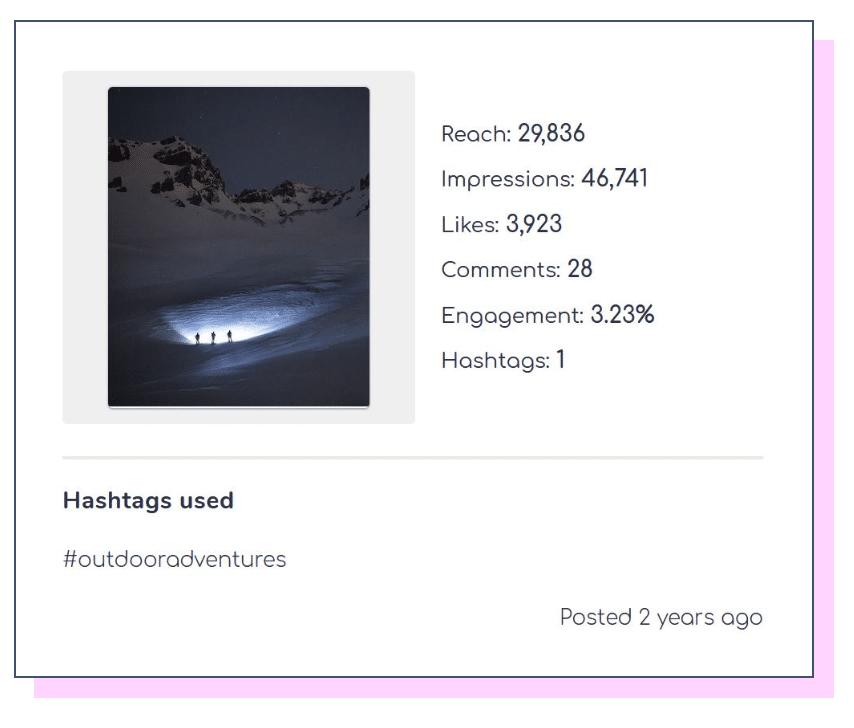Click the Engagement label
The width and height of the screenshot is (854, 728).
(x=512, y=316)
